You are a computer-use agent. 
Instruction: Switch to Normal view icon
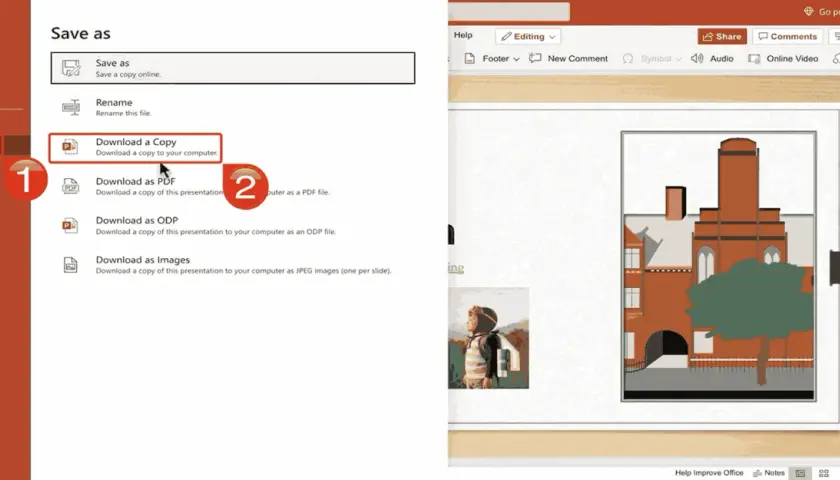800,473
